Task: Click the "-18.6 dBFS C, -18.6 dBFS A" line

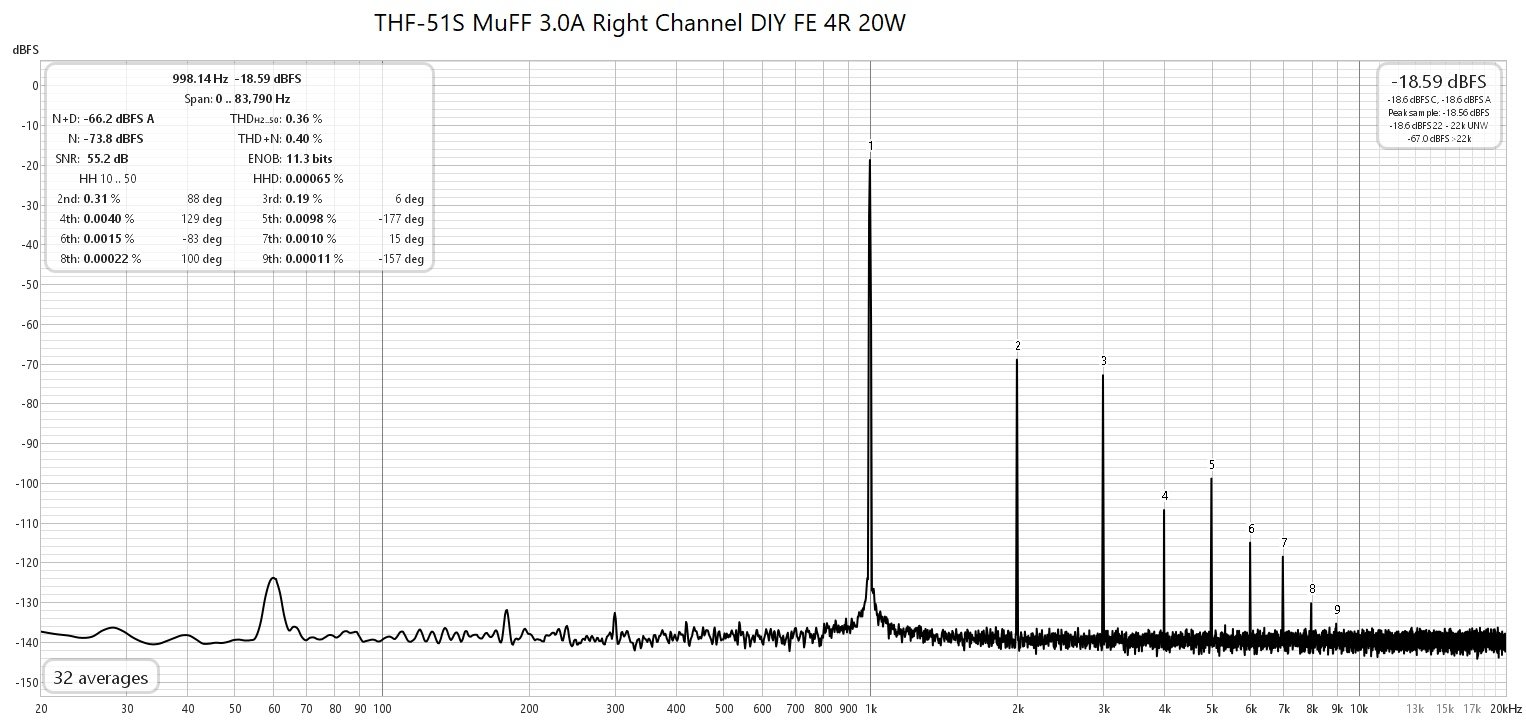Action: [1439, 100]
